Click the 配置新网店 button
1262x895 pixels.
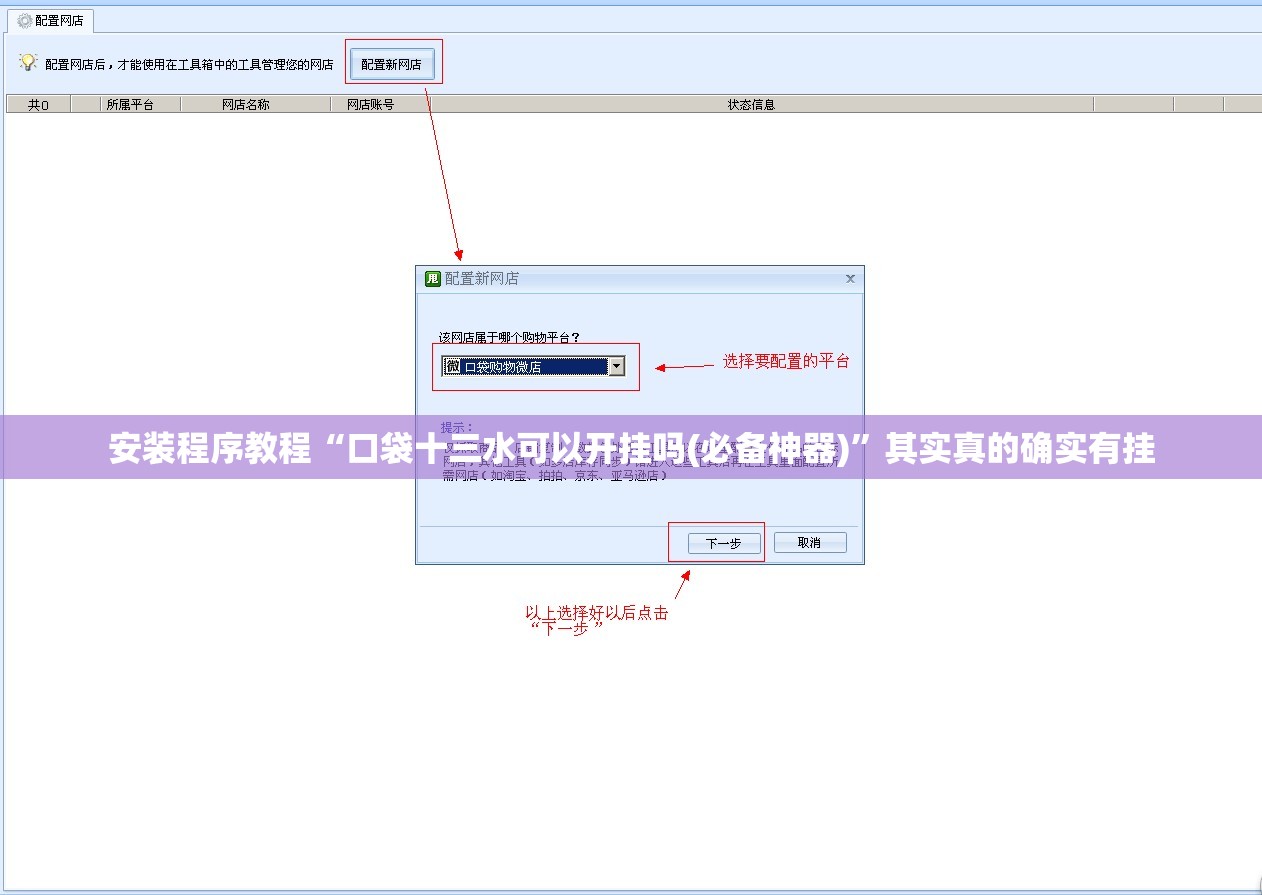(392, 64)
